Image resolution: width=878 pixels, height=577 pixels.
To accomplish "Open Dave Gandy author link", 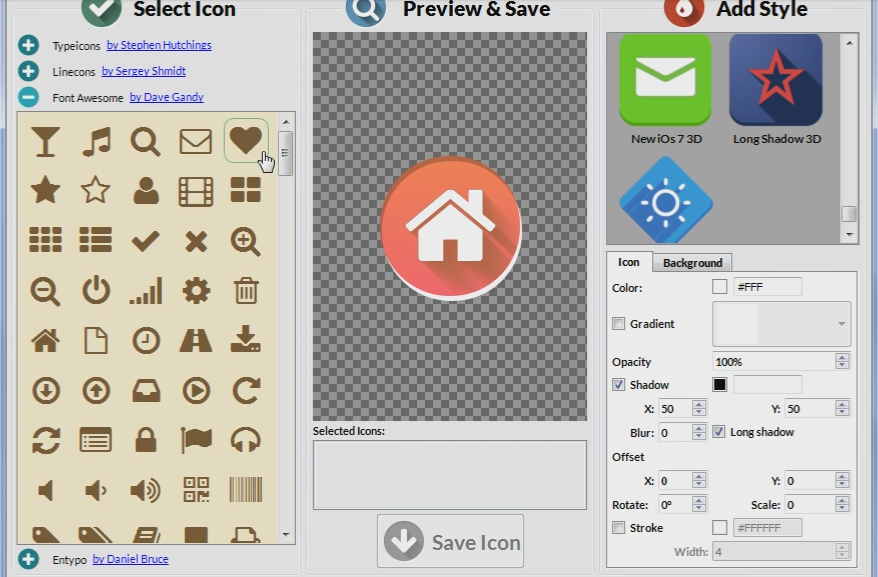I will coord(166,97).
